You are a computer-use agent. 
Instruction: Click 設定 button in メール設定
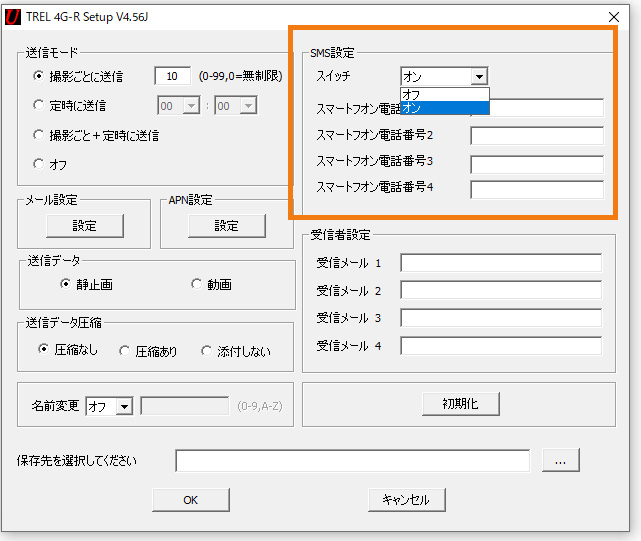(85, 226)
